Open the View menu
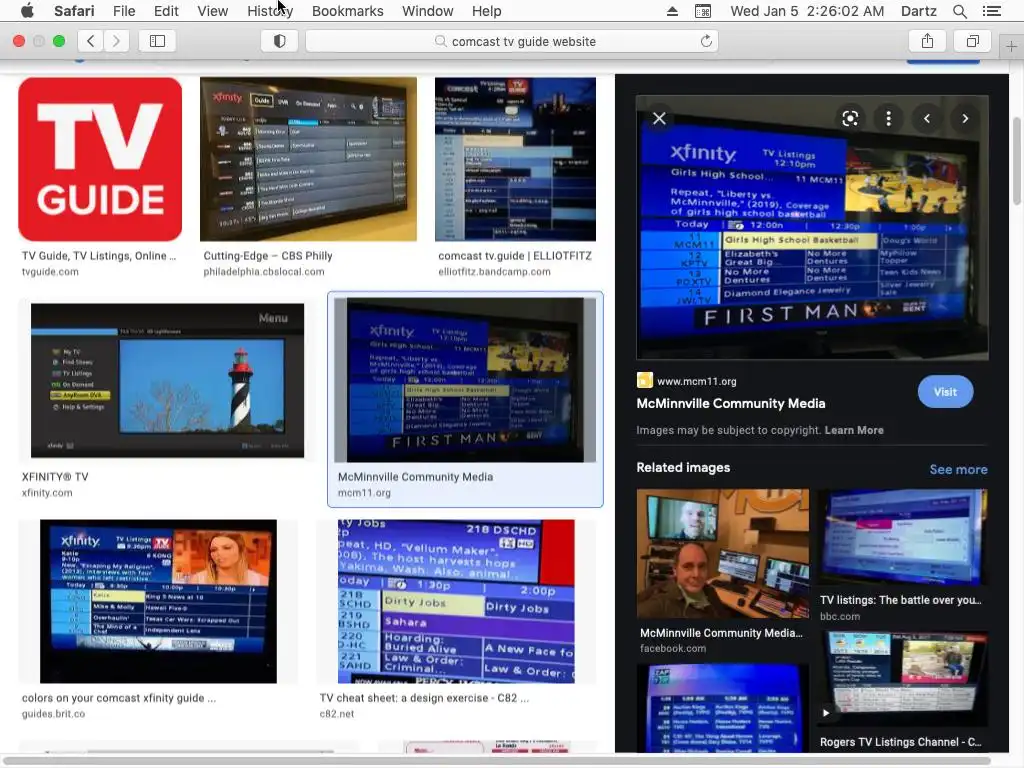The height and width of the screenshot is (768, 1024). pyautogui.click(x=212, y=11)
